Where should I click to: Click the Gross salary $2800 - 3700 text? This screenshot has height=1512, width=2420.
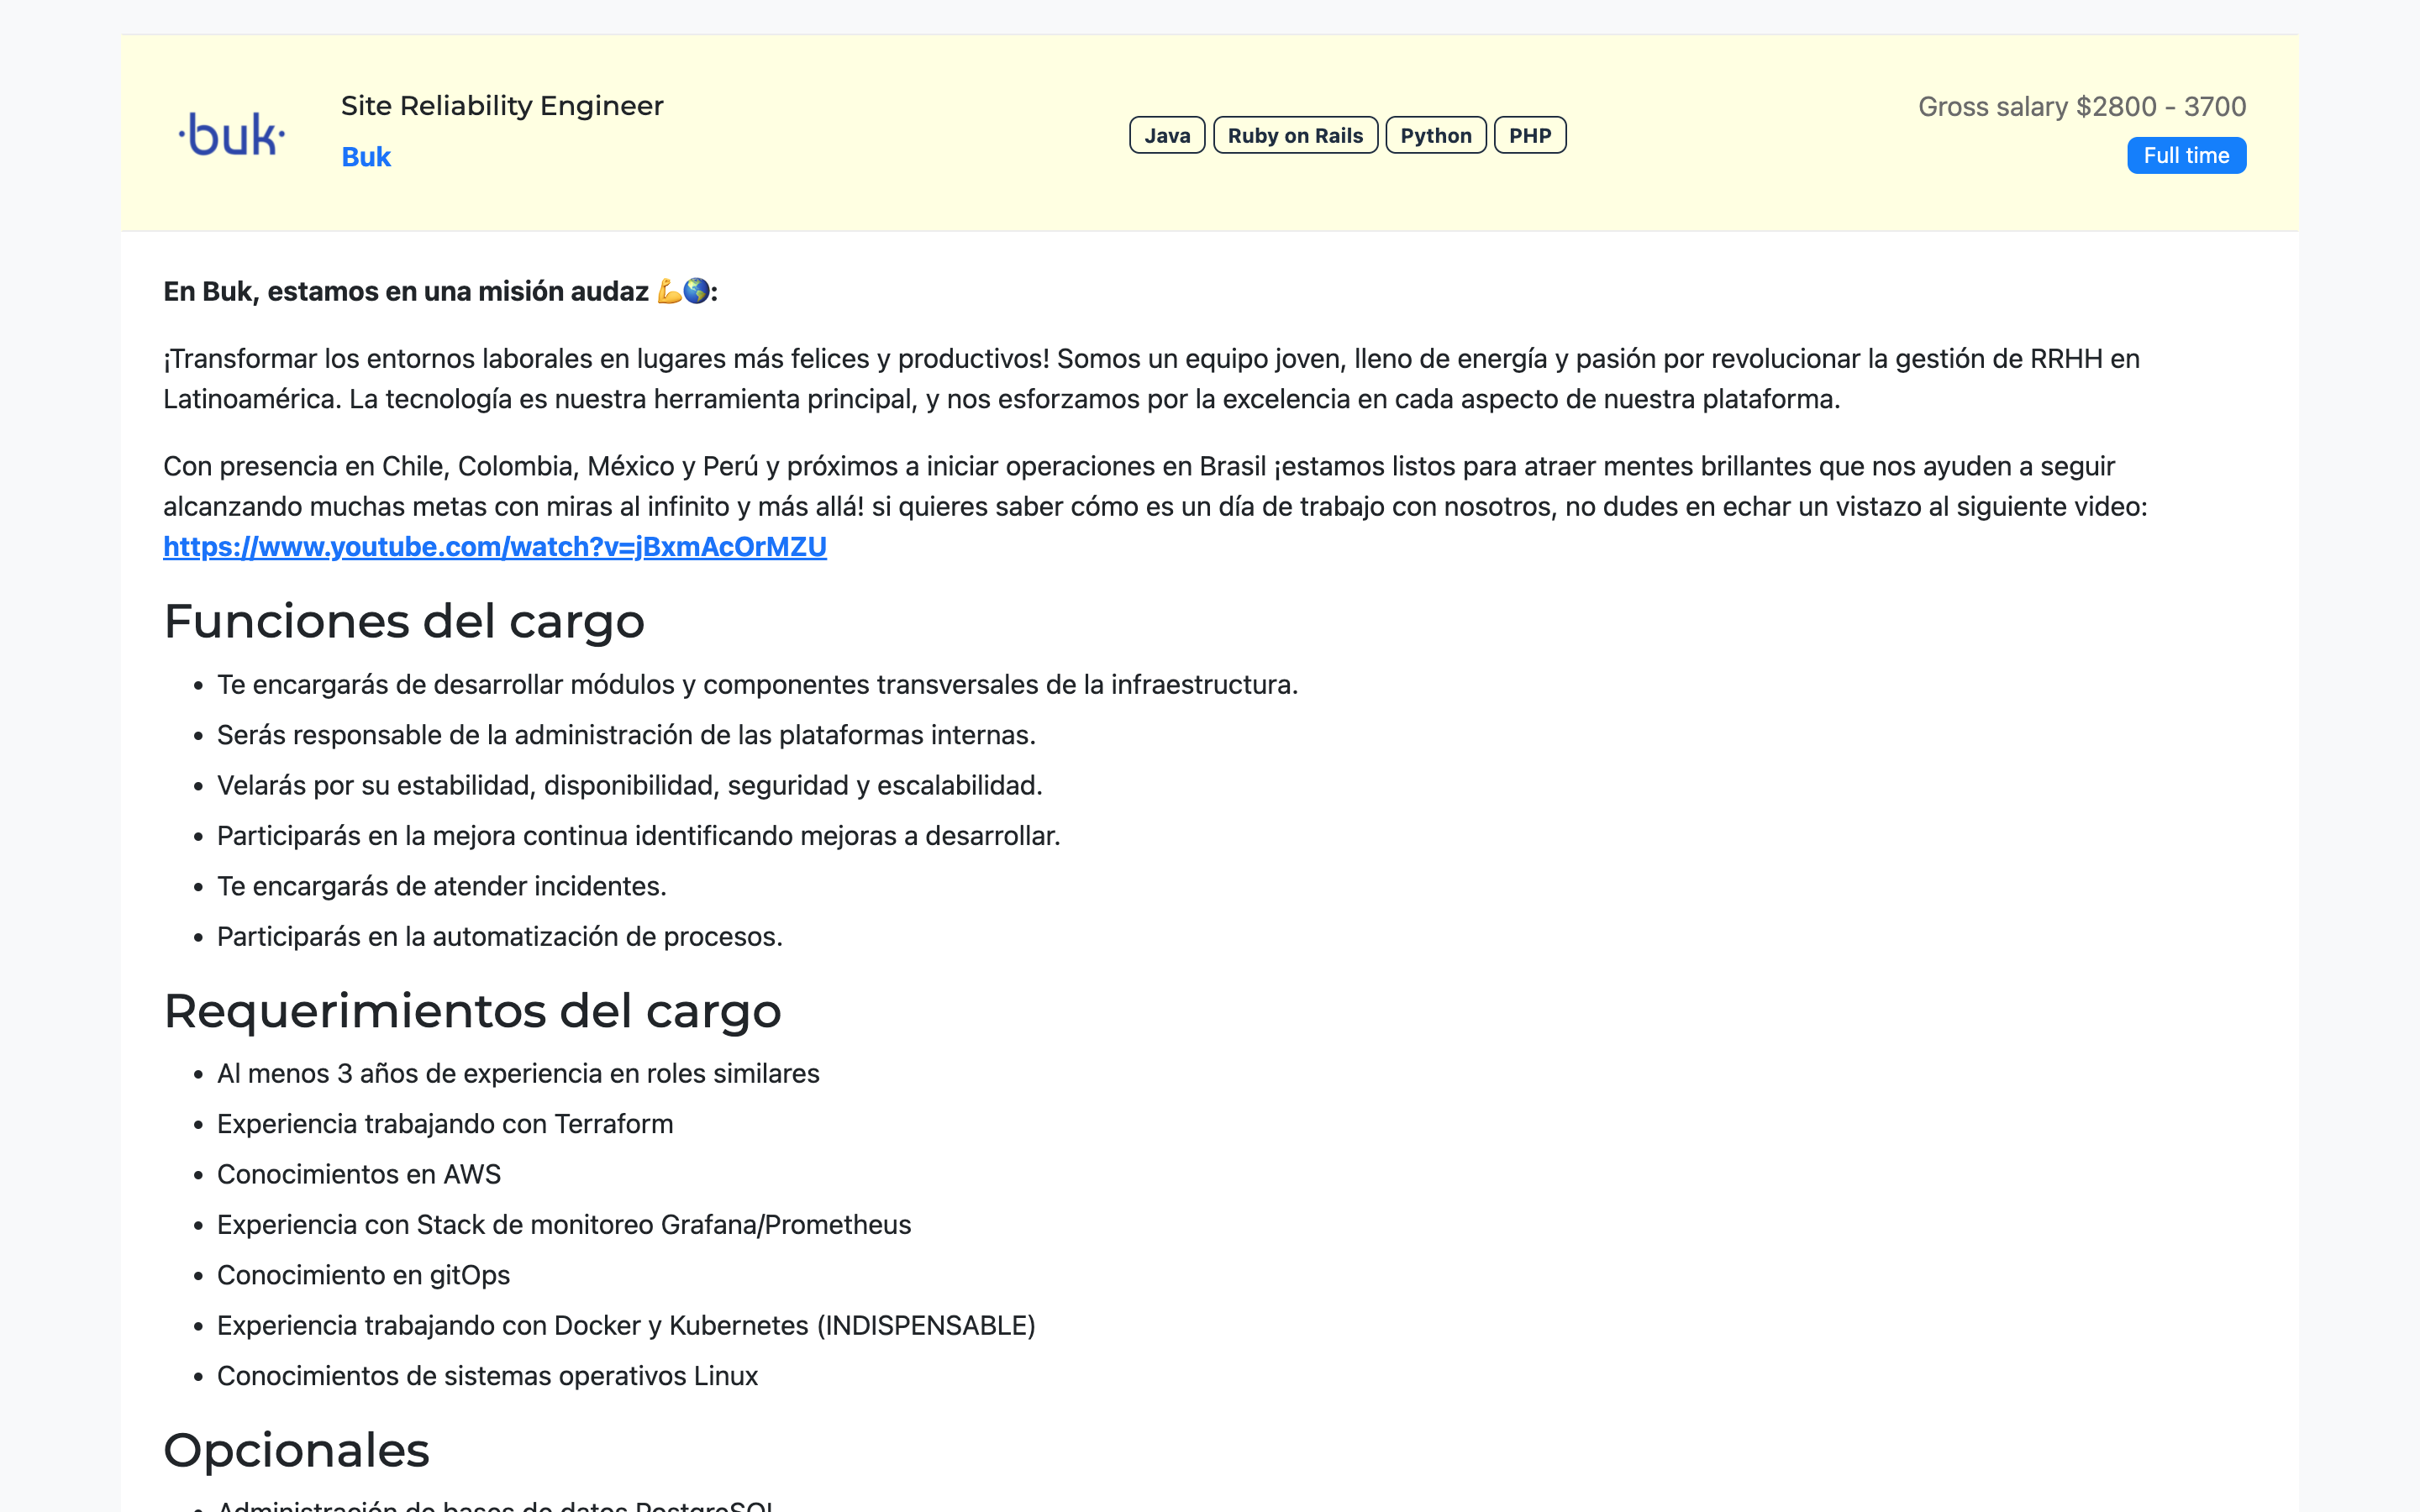click(2082, 107)
